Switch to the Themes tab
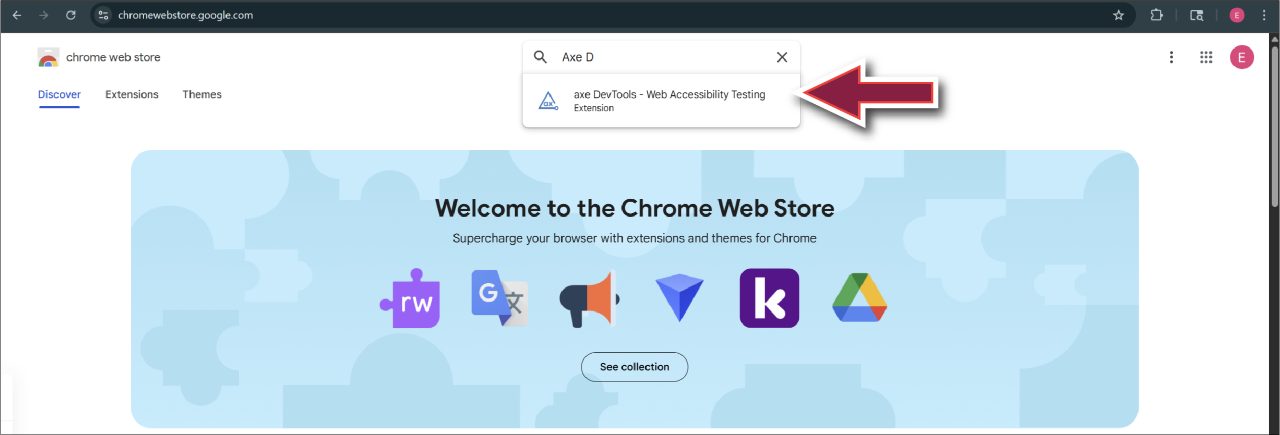Image resolution: width=1280 pixels, height=435 pixels. (202, 94)
